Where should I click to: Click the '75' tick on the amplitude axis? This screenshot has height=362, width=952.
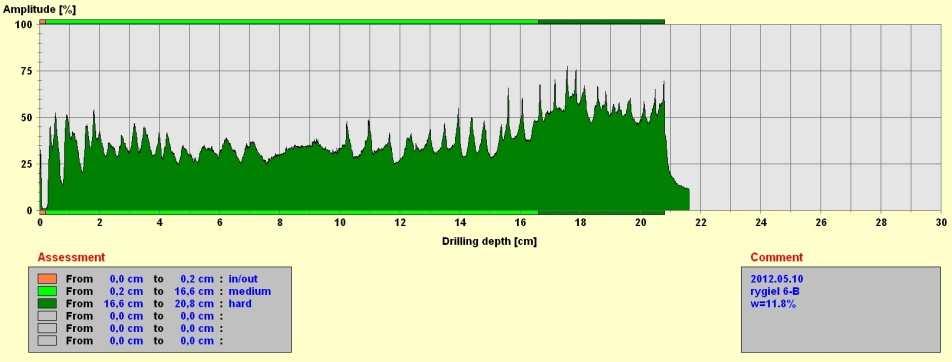(x=26, y=70)
